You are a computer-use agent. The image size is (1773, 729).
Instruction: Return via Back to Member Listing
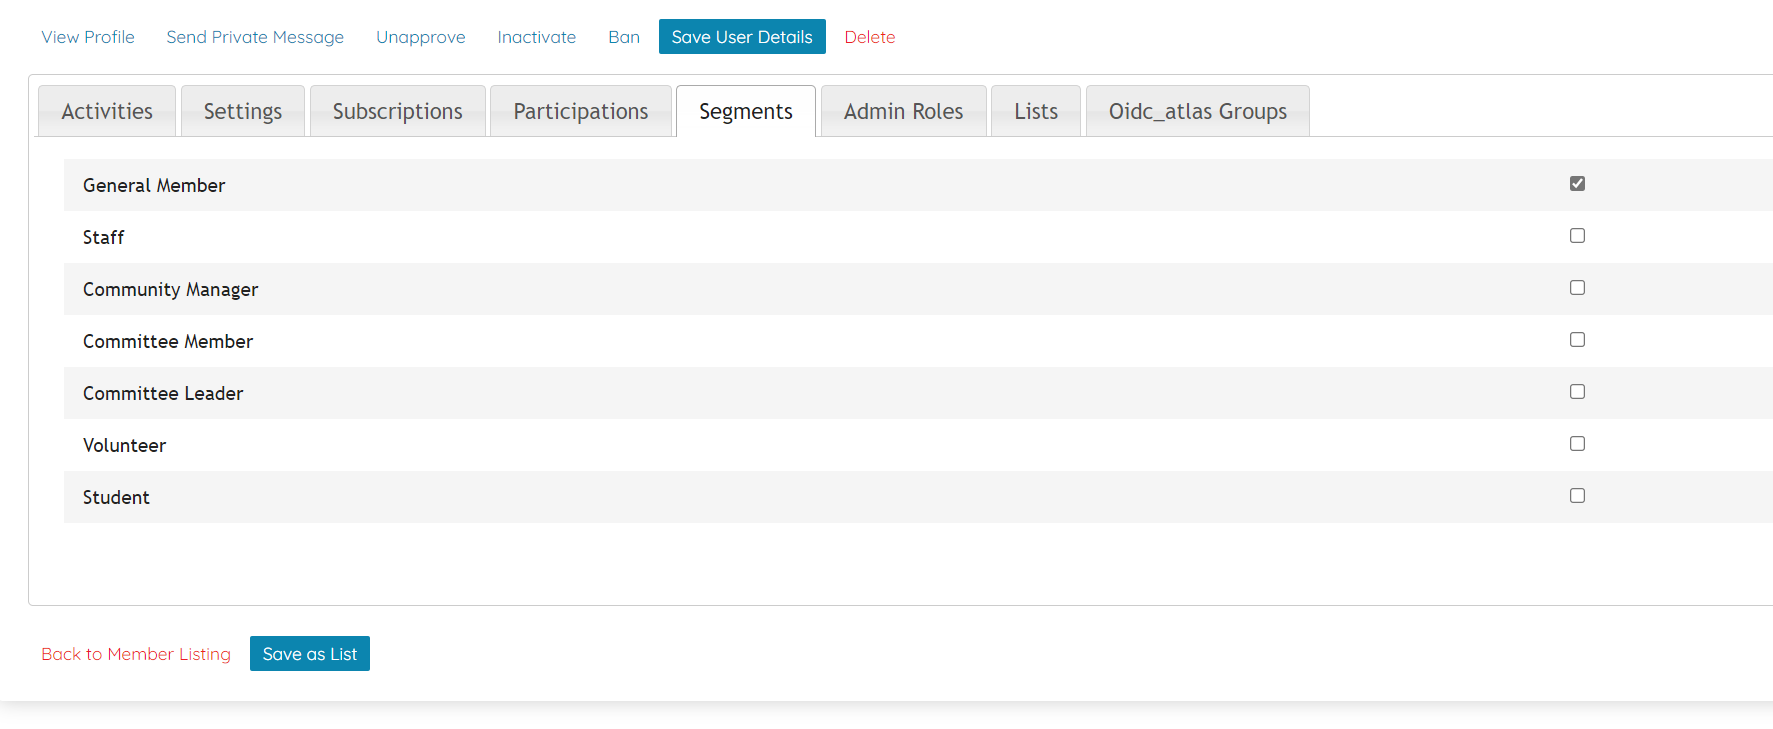(136, 654)
